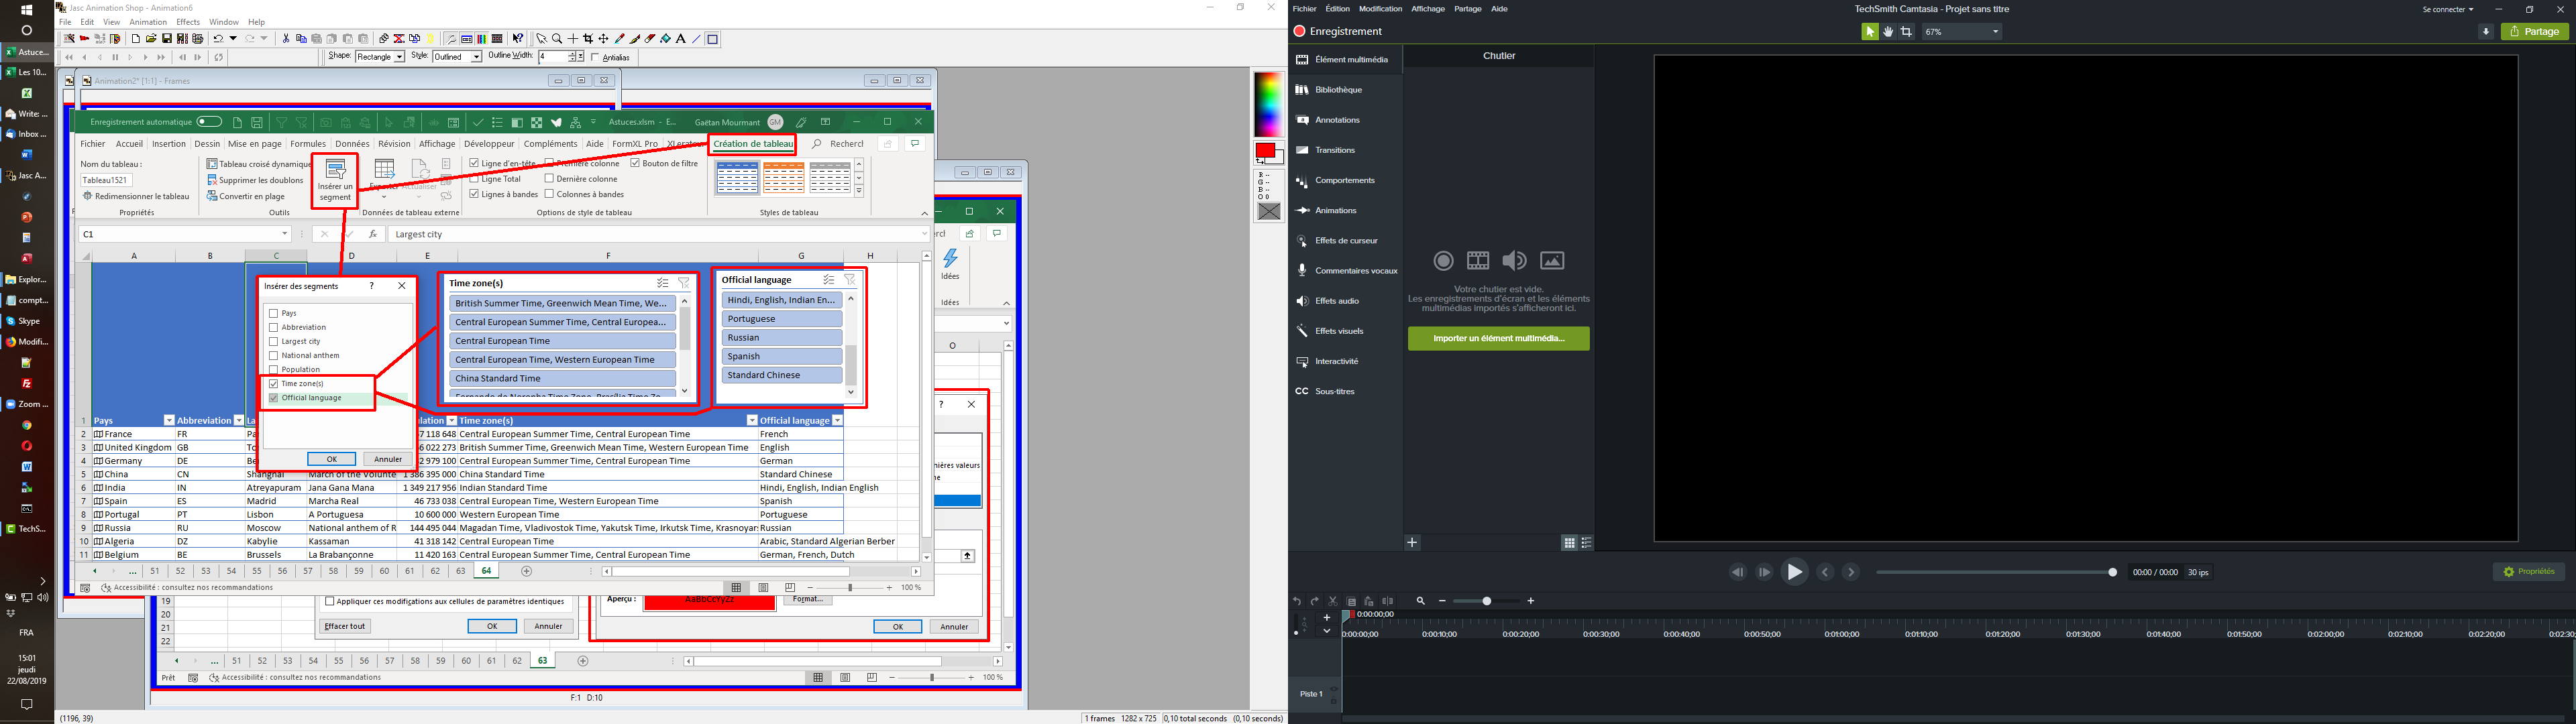Click the Propriétés button
This screenshot has width=2576, height=724.
[2529, 572]
